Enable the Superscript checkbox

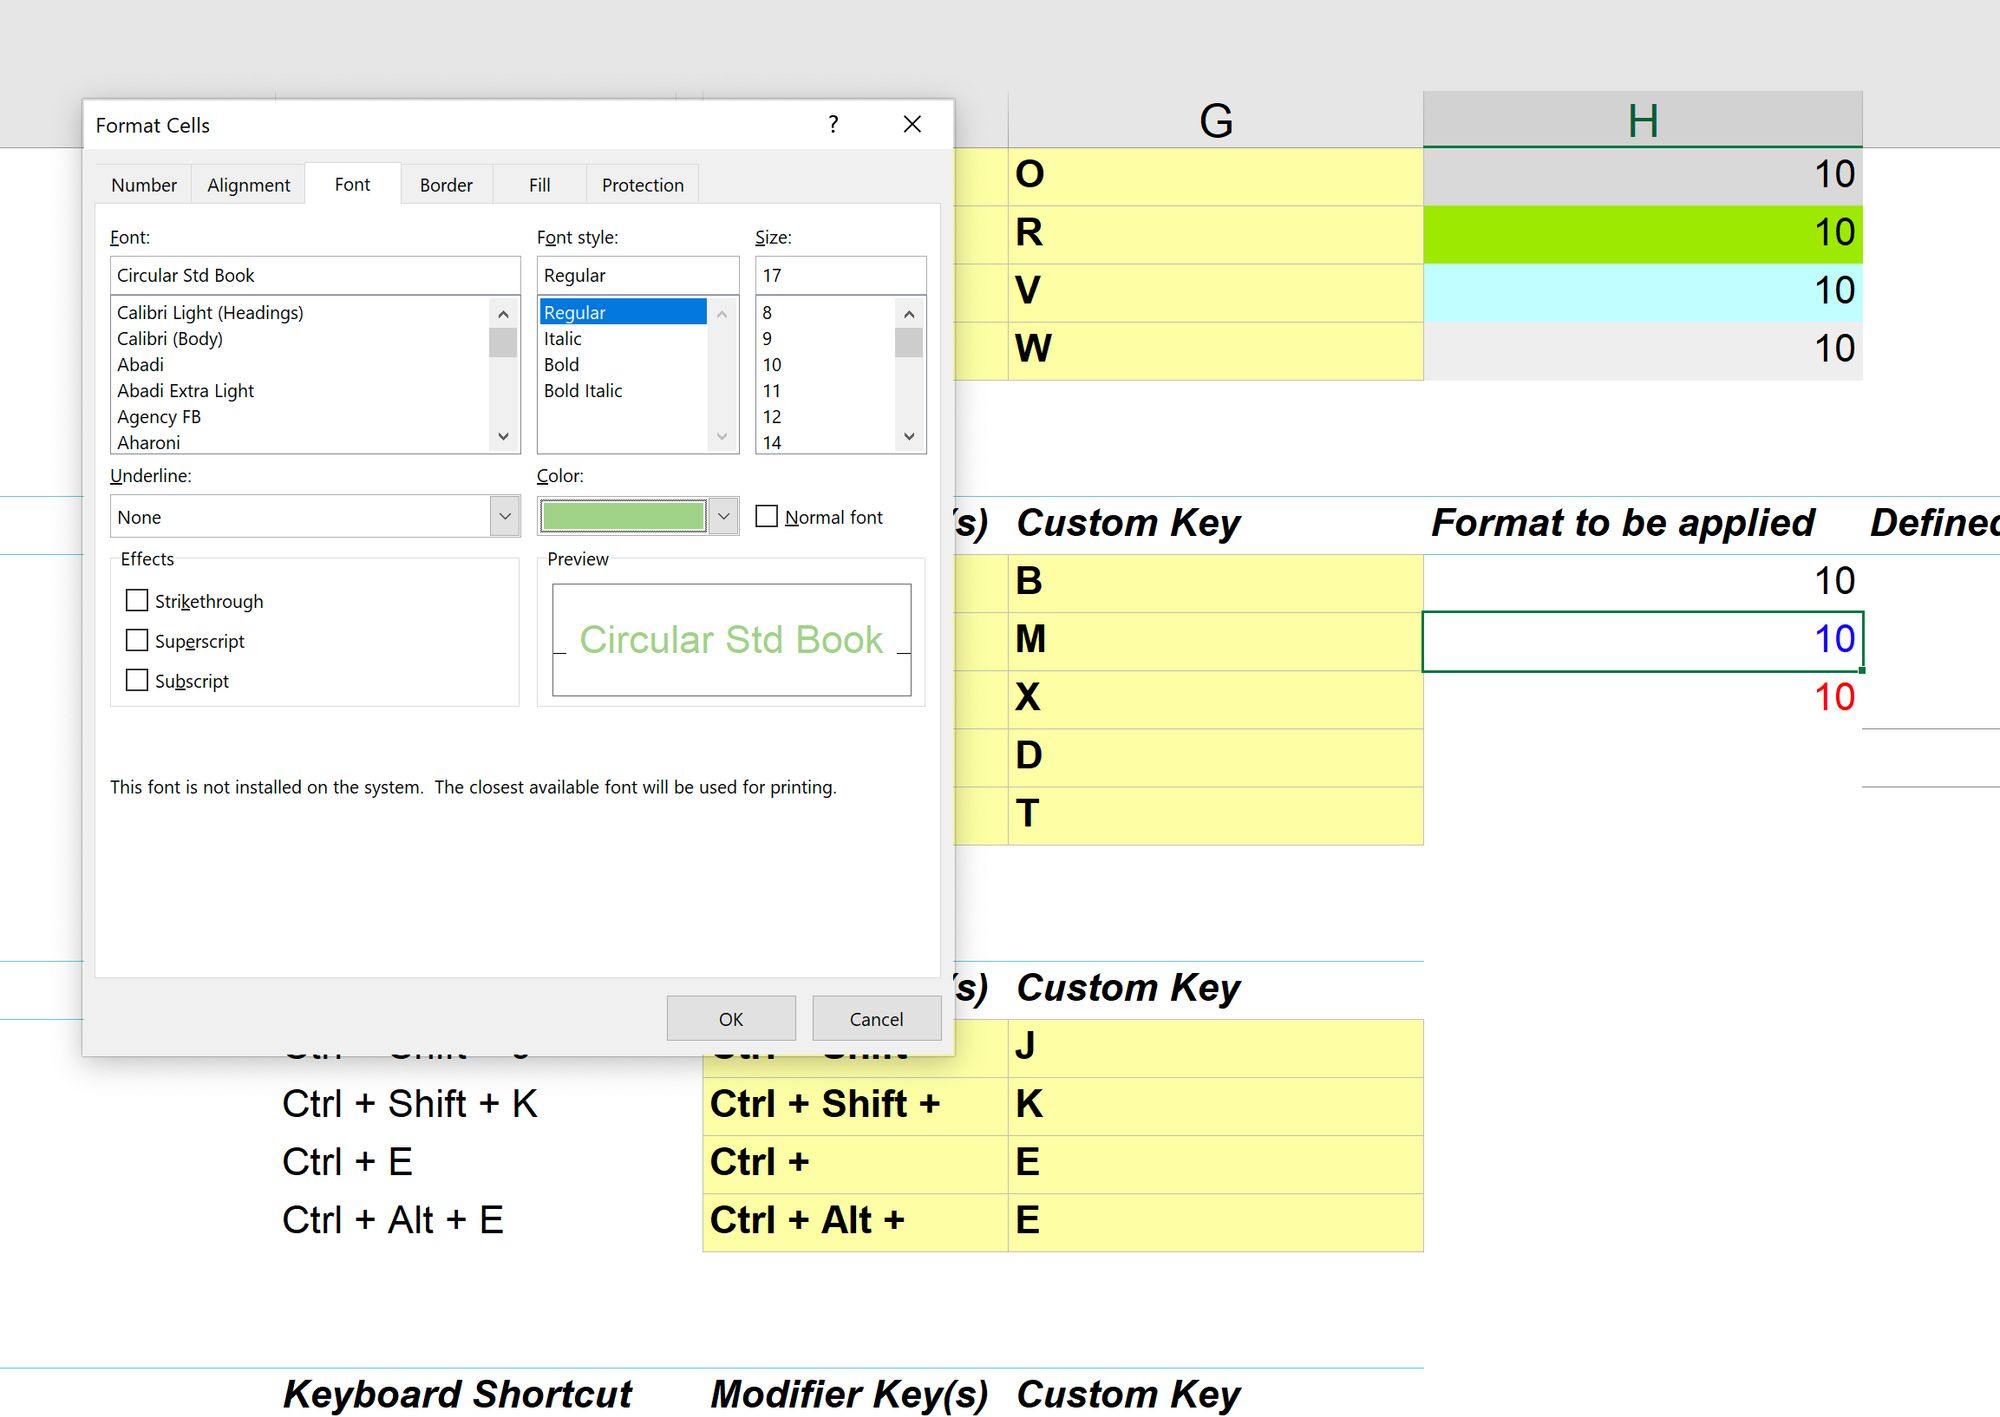137,640
